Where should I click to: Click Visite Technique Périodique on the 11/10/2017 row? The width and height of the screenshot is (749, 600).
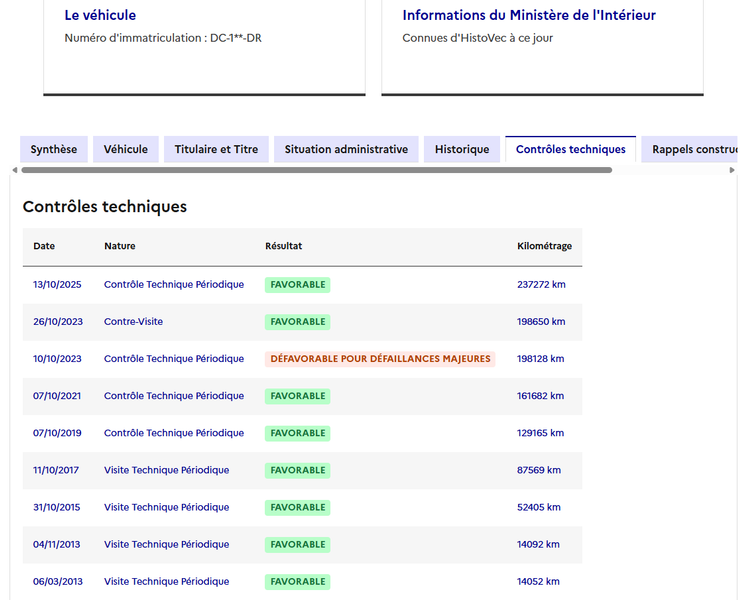coord(167,470)
